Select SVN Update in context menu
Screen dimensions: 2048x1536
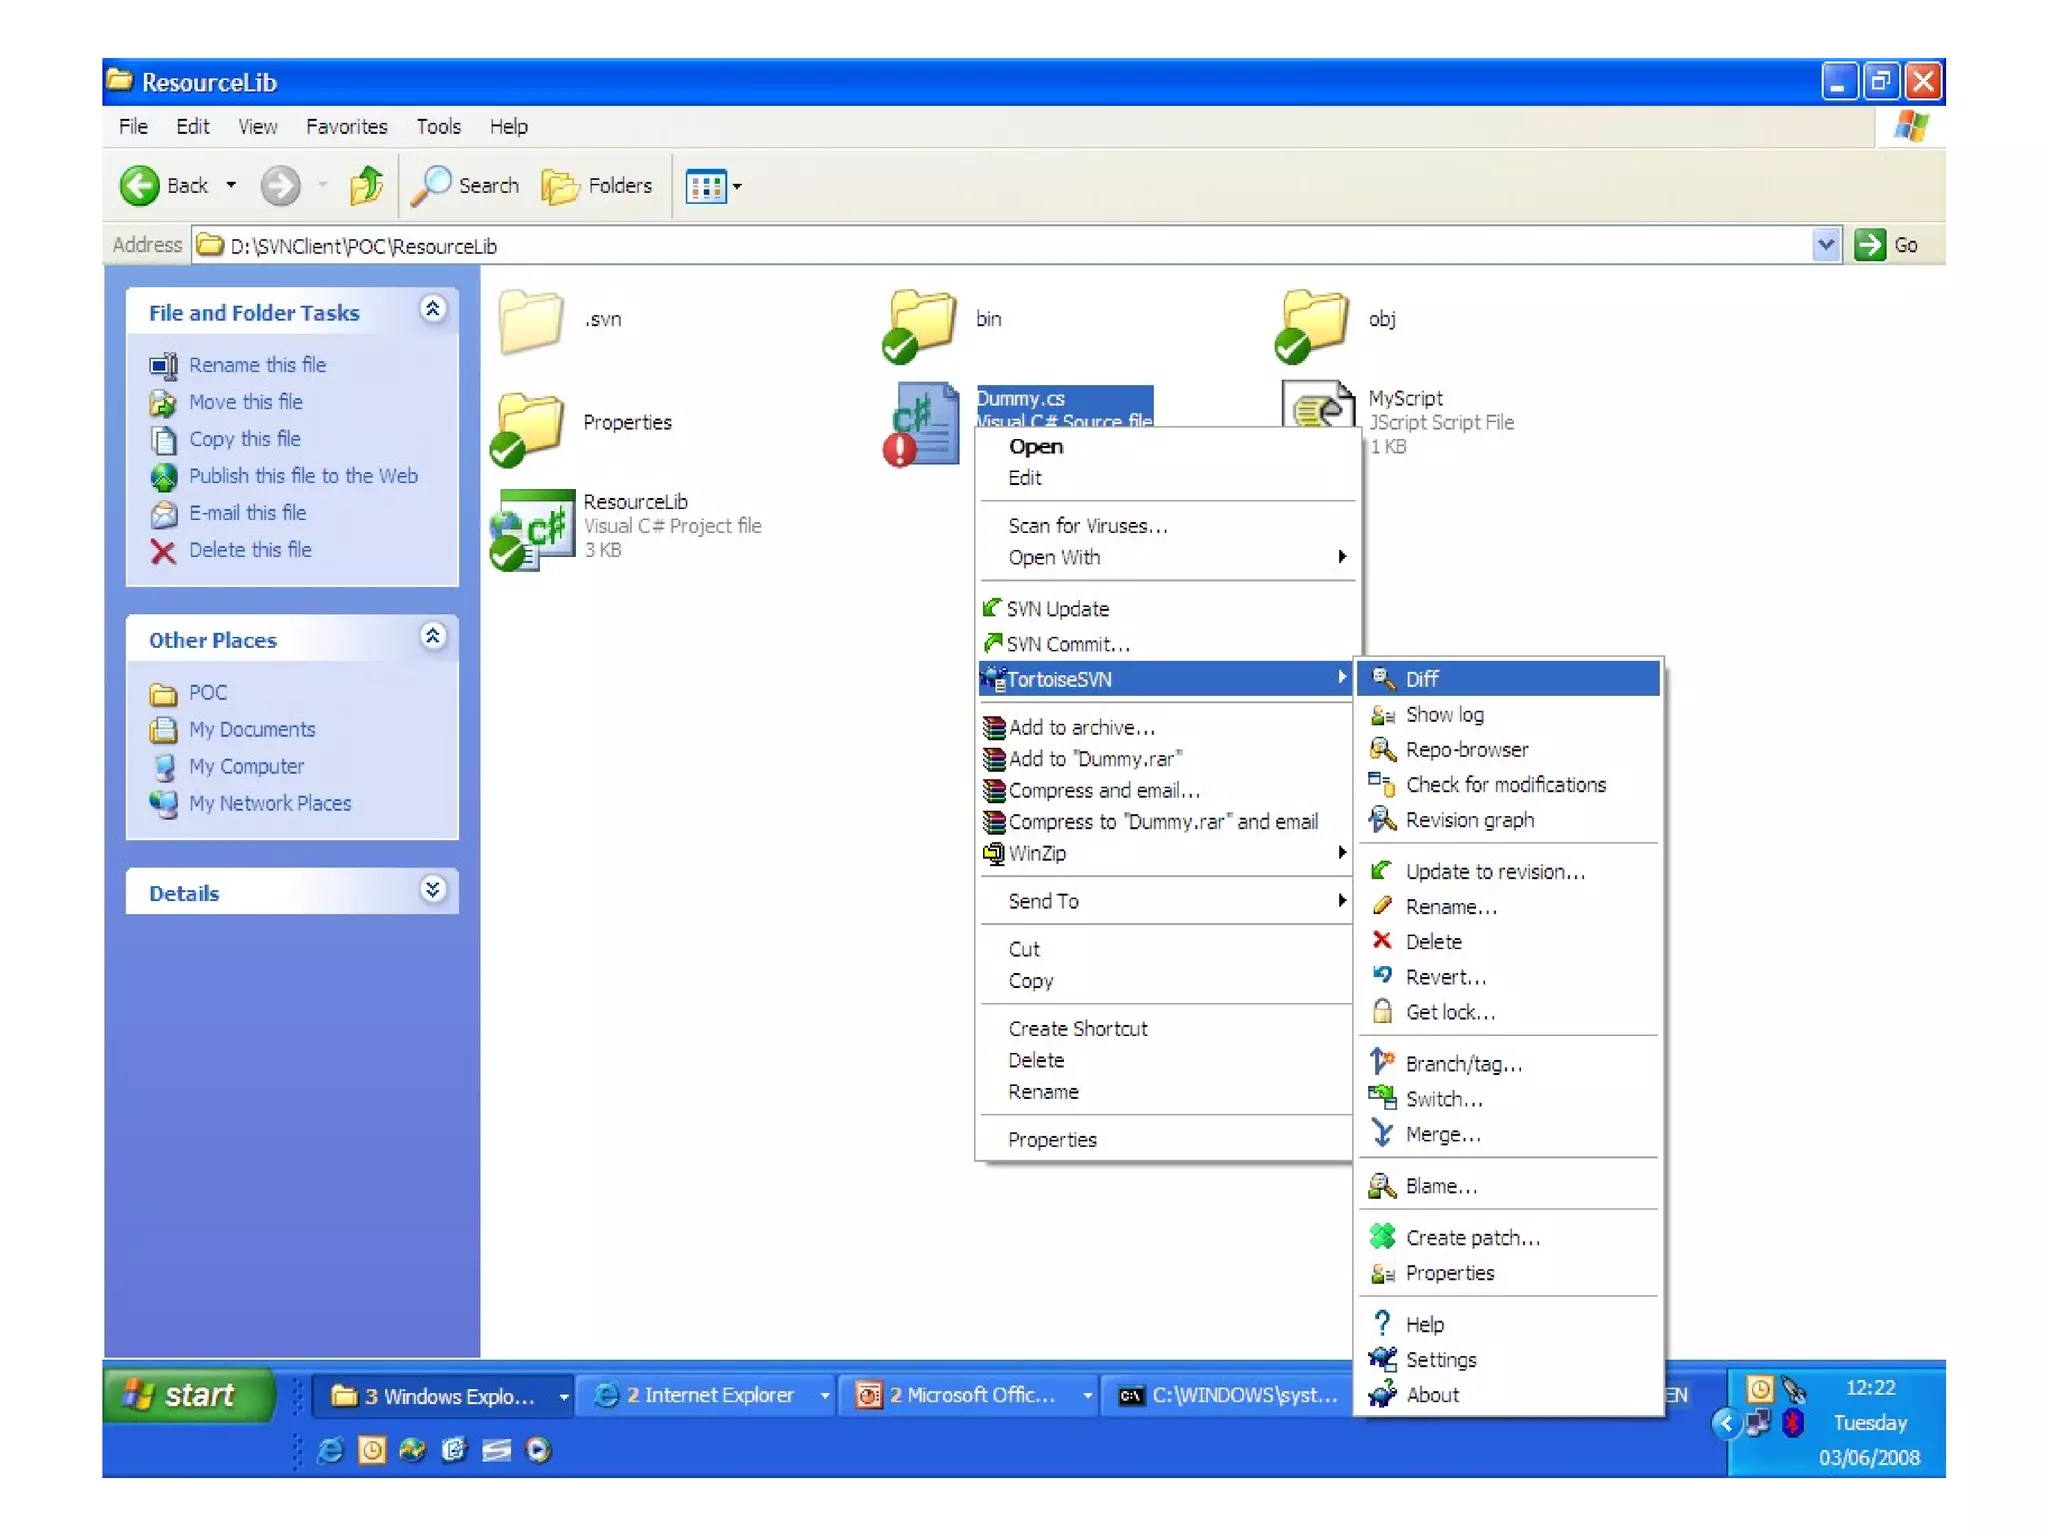pyautogui.click(x=1057, y=609)
